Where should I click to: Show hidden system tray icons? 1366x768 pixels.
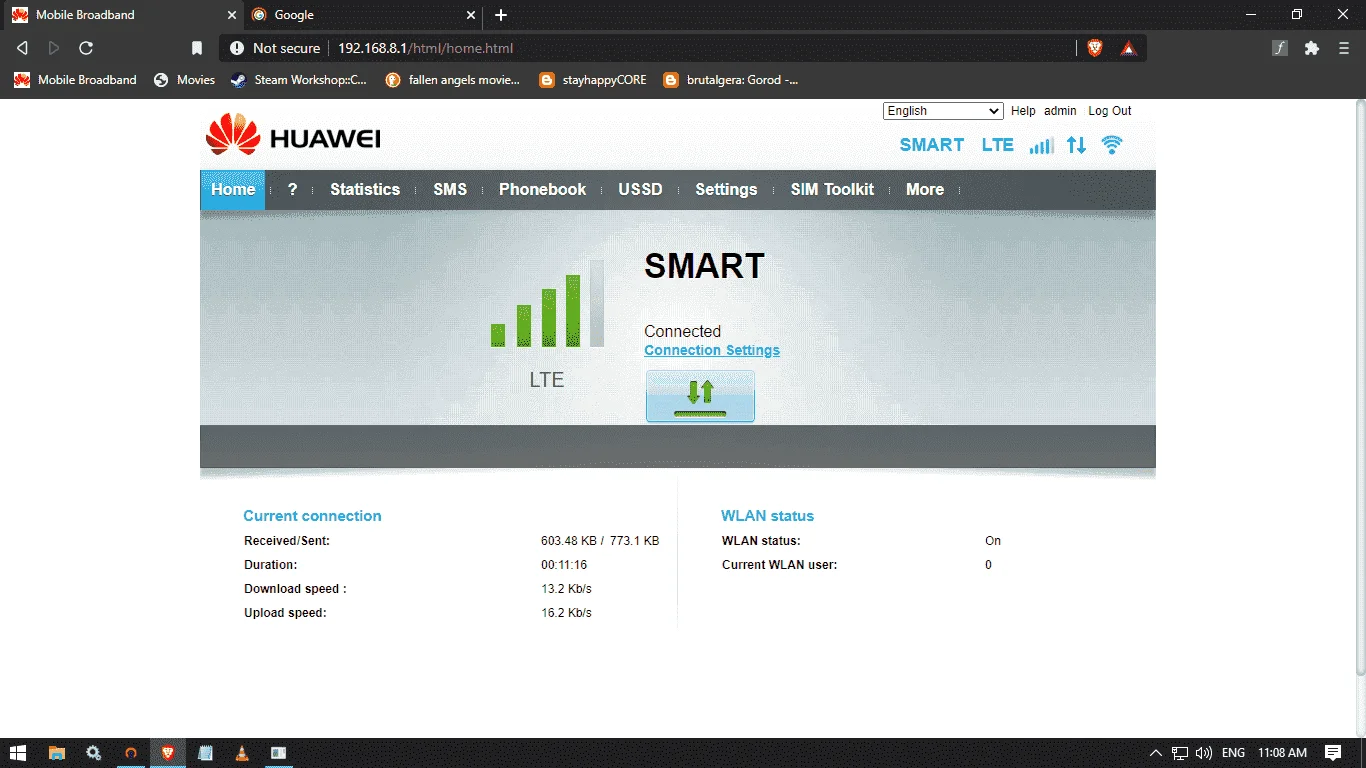pyautogui.click(x=1156, y=753)
